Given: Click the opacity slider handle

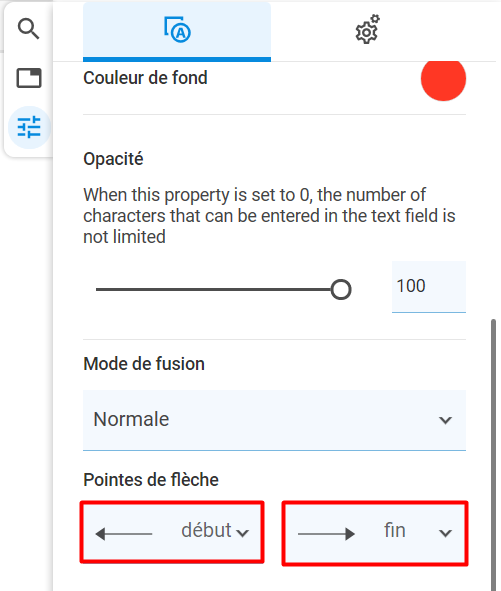Looking at the screenshot, I should (341, 289).
